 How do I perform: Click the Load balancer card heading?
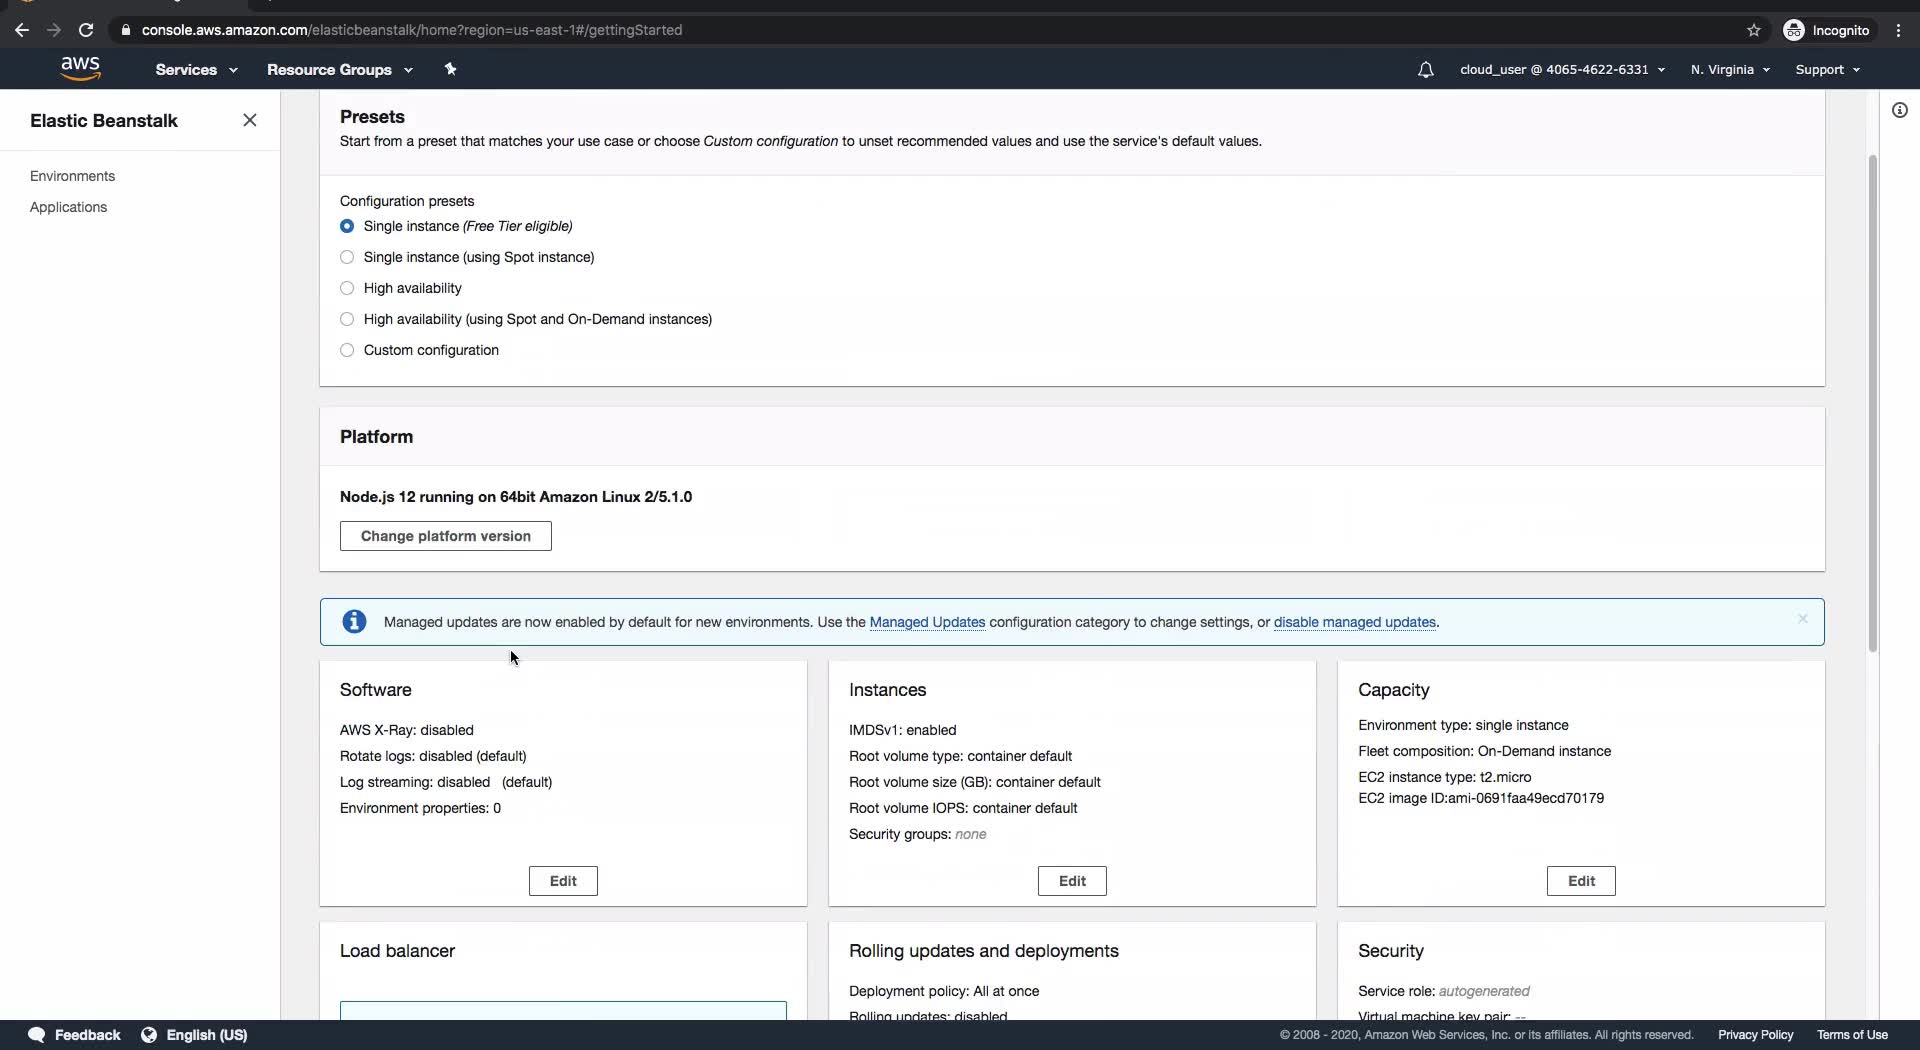click(397, 951)
